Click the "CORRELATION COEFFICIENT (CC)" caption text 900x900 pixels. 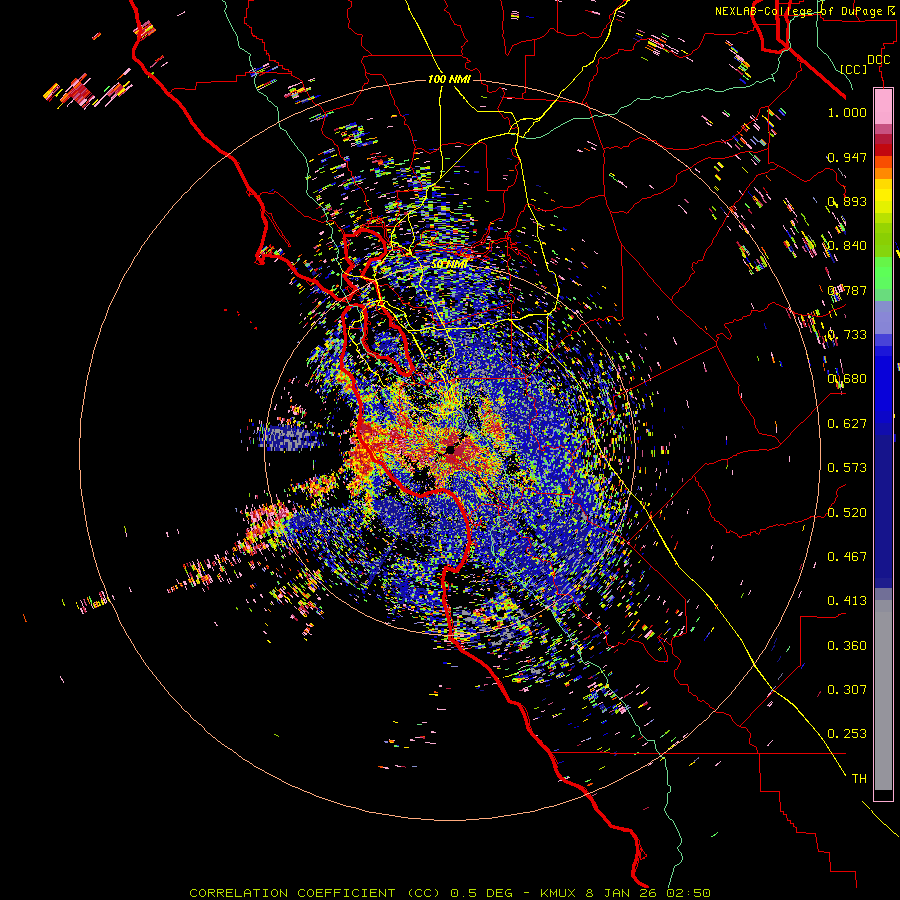point(317,893)
